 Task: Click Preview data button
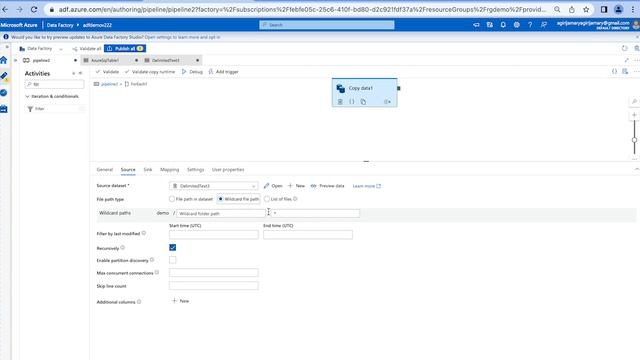click(327, 186)
